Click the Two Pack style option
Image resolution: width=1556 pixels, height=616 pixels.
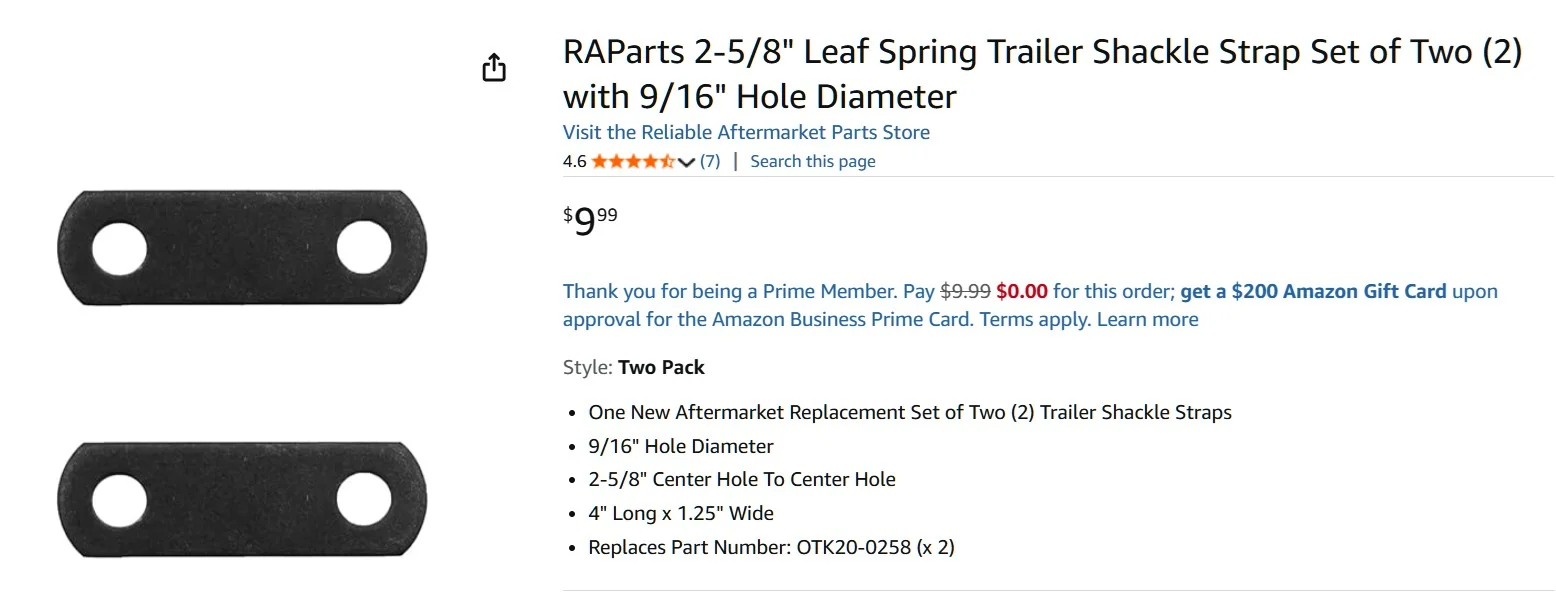661,367
